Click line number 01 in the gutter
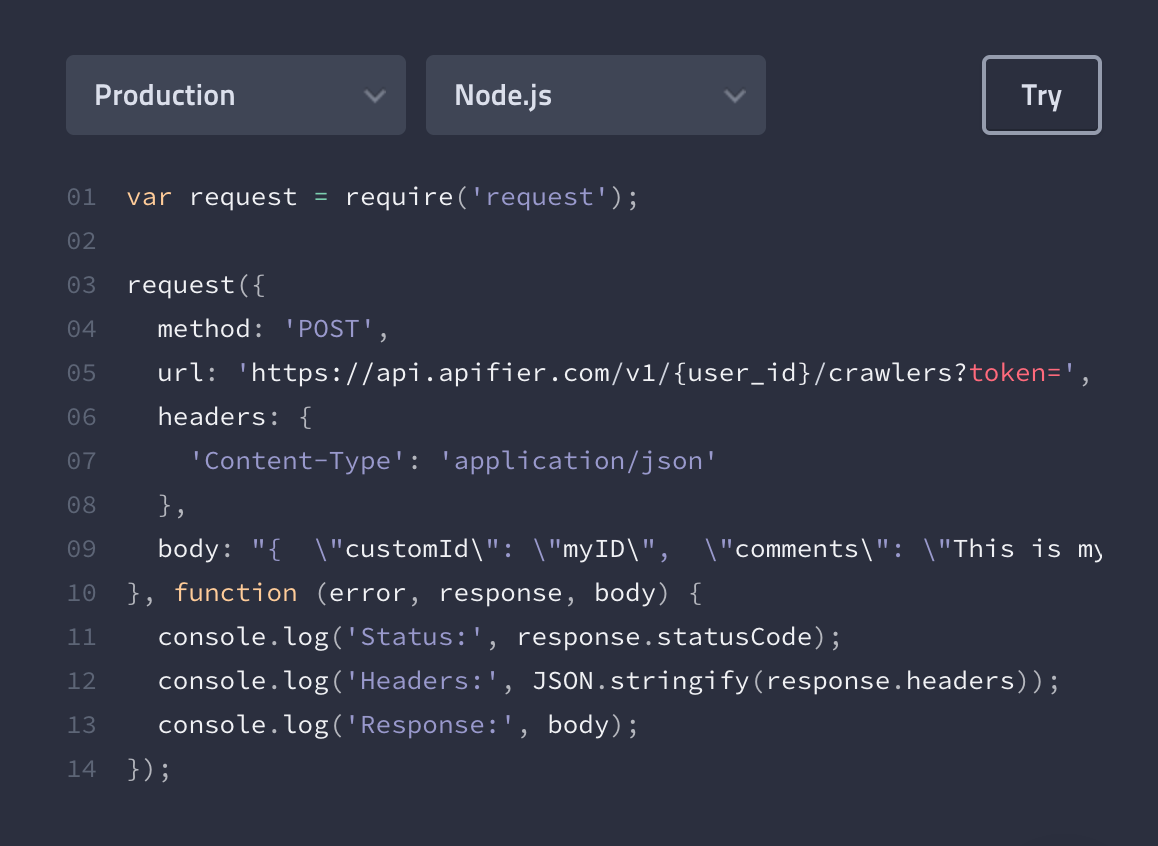 click(81, 196)
